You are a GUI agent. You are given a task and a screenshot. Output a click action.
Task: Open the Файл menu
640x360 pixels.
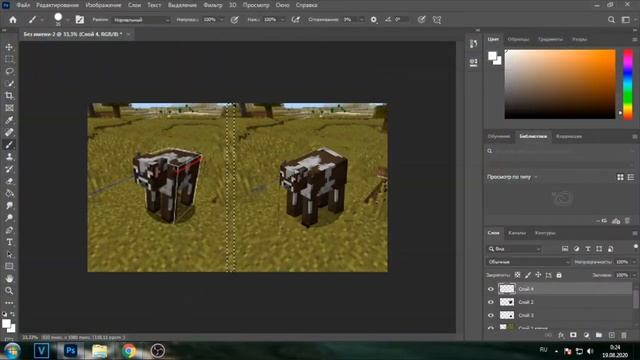[23, 5]
